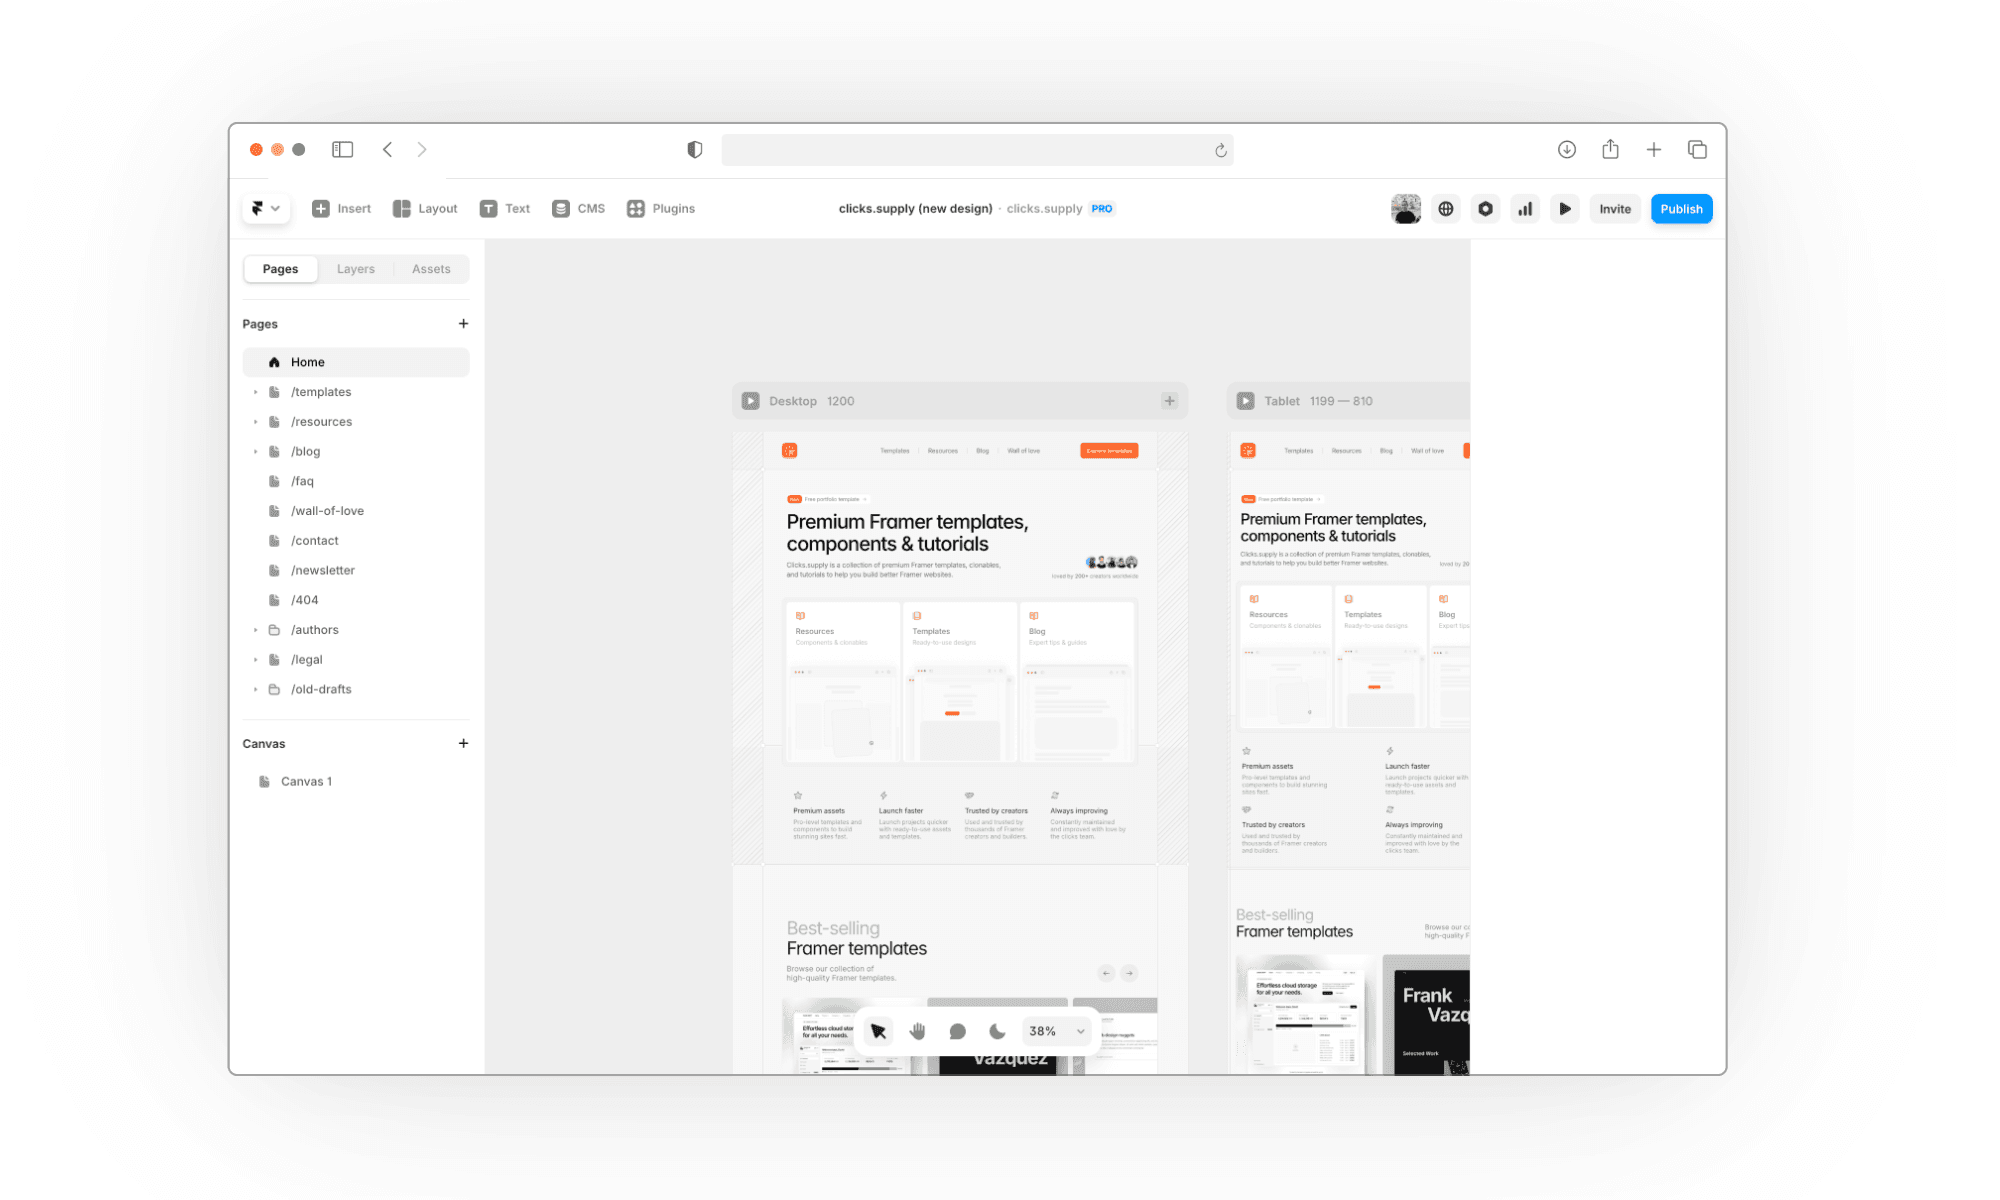Toggle browser sidebar panel
Viewport: 2000px width, 1200px height.
point(343,150)
